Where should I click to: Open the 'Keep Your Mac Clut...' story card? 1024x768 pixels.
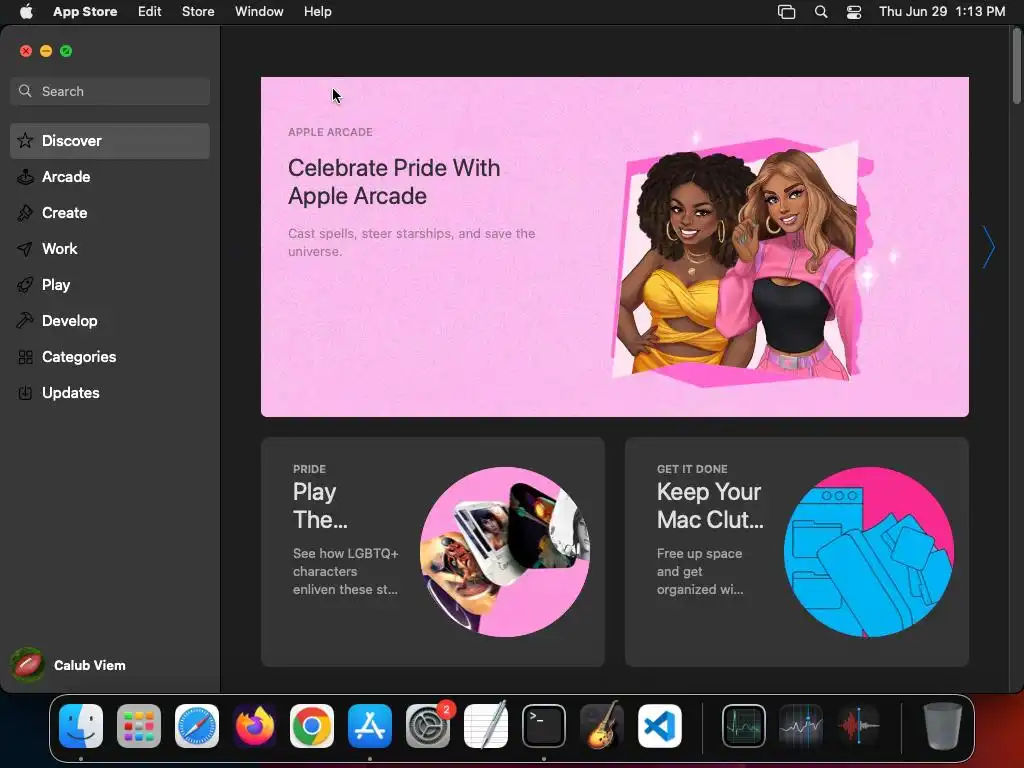(797, 552)
